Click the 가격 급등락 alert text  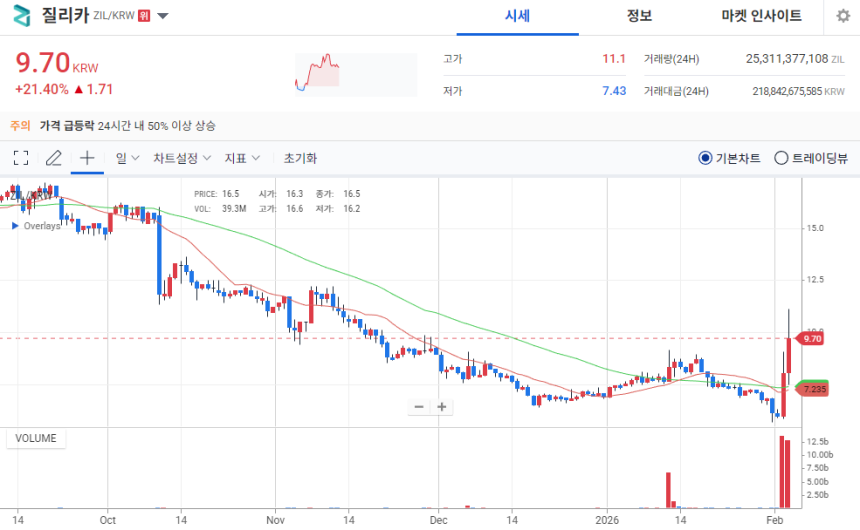[x=66, y=126]
